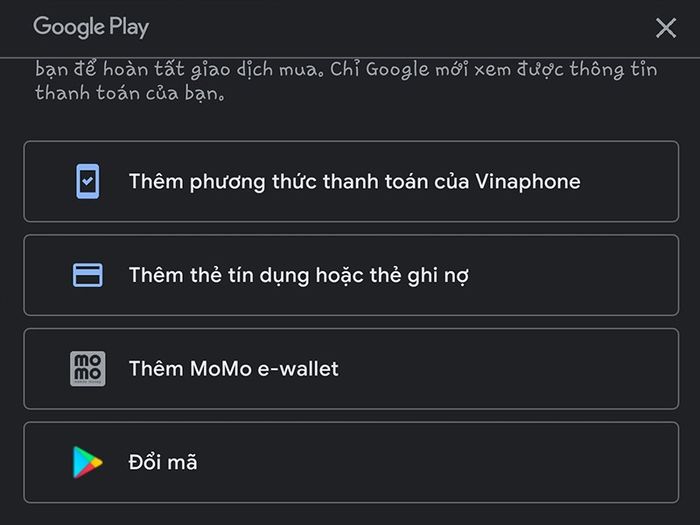Click the MoMo wallet logo icon

(88, 368)
